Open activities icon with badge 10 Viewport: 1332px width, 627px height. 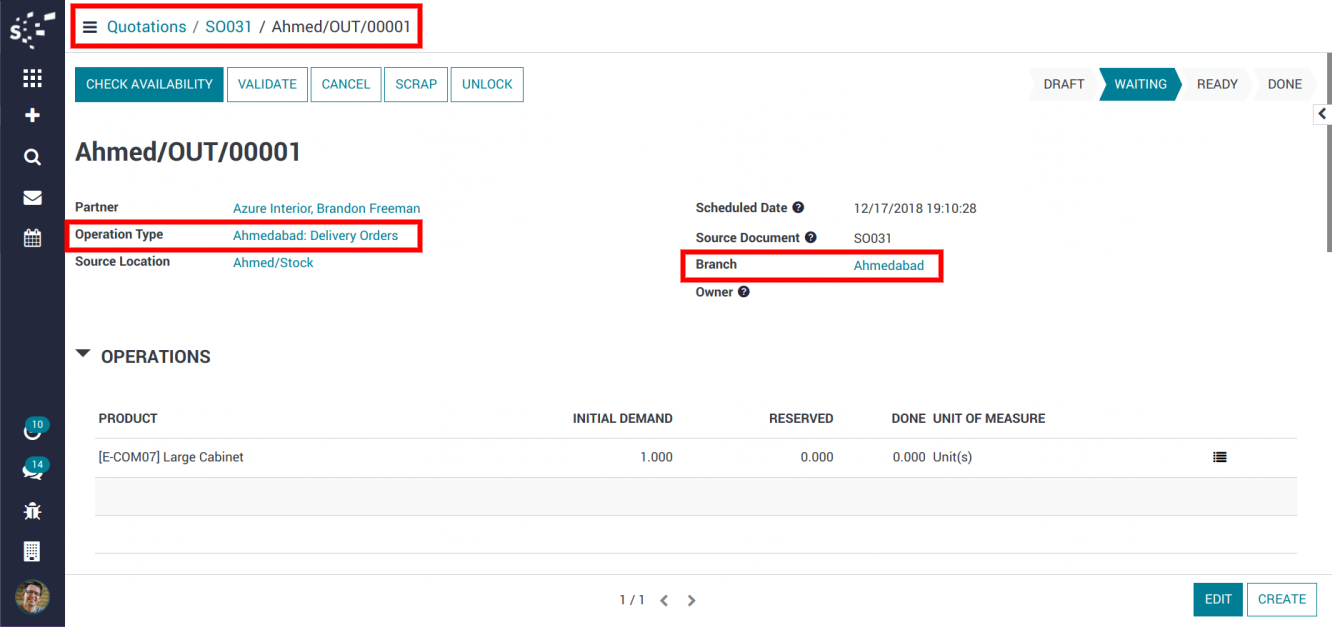pos(32,430)
